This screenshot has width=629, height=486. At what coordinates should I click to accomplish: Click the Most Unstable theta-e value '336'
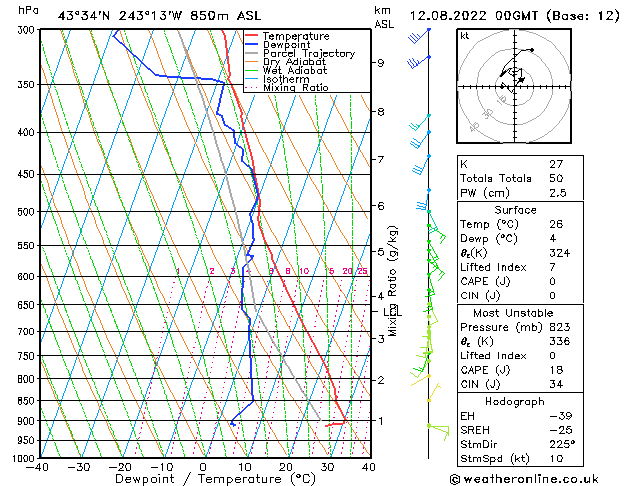(560, 341)
